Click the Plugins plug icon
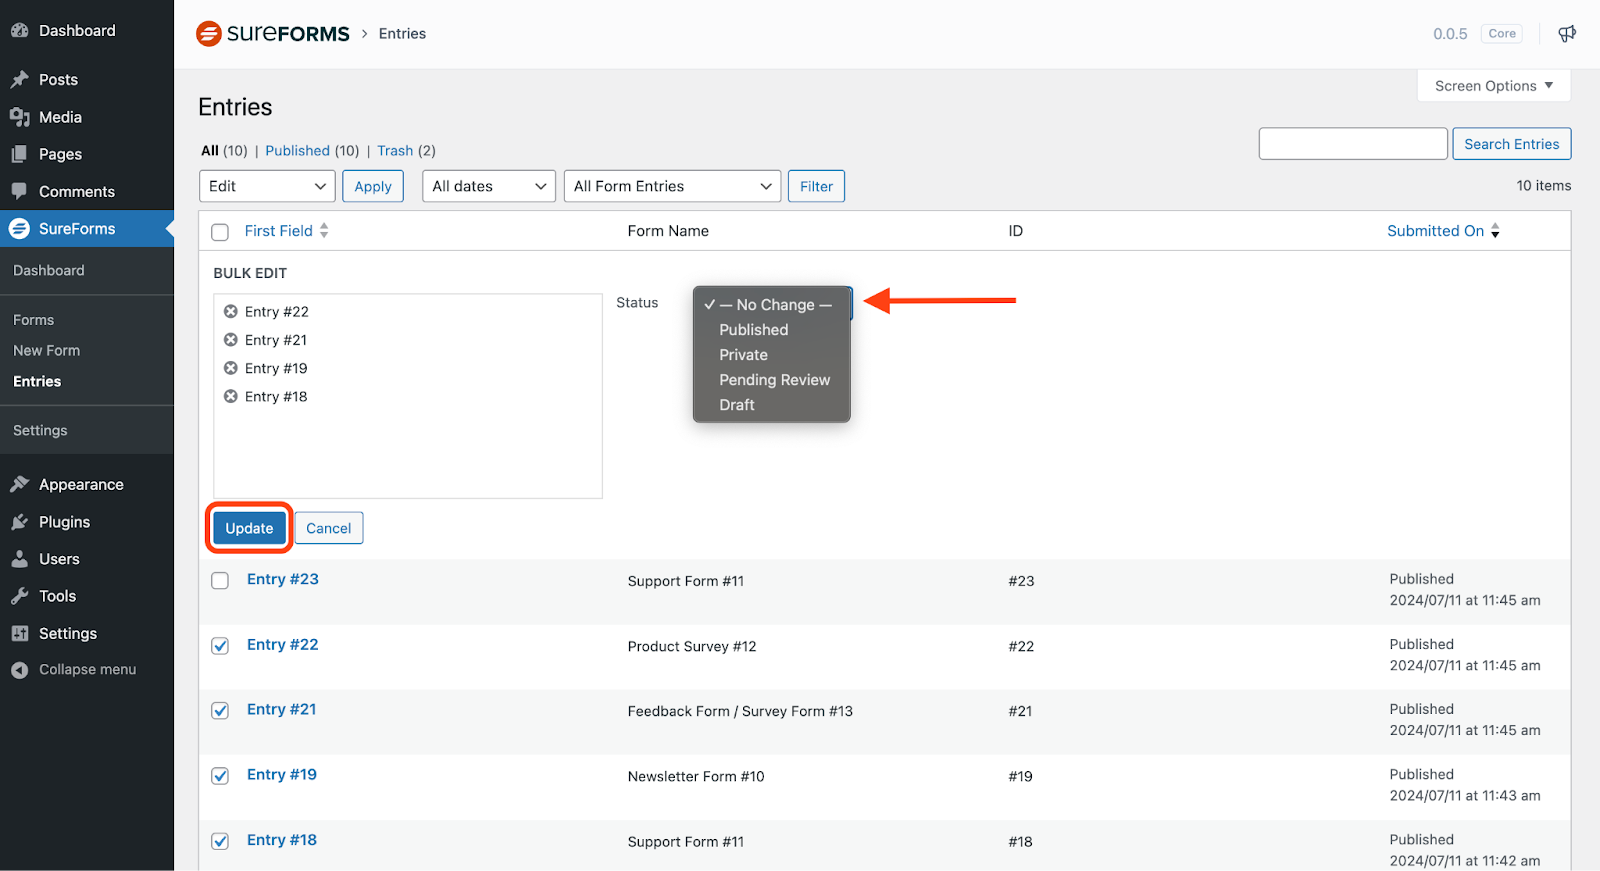Screen dimensions: 1600x871 pos(19,522)
